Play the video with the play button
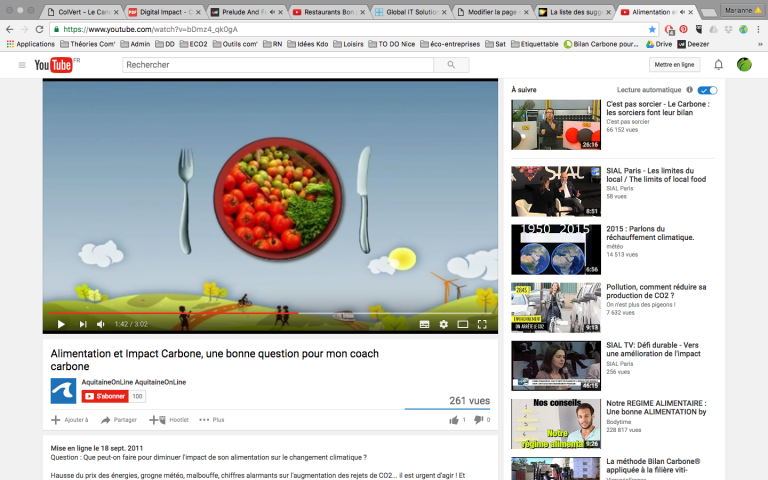Screen dimensions: 768x480 61,324
